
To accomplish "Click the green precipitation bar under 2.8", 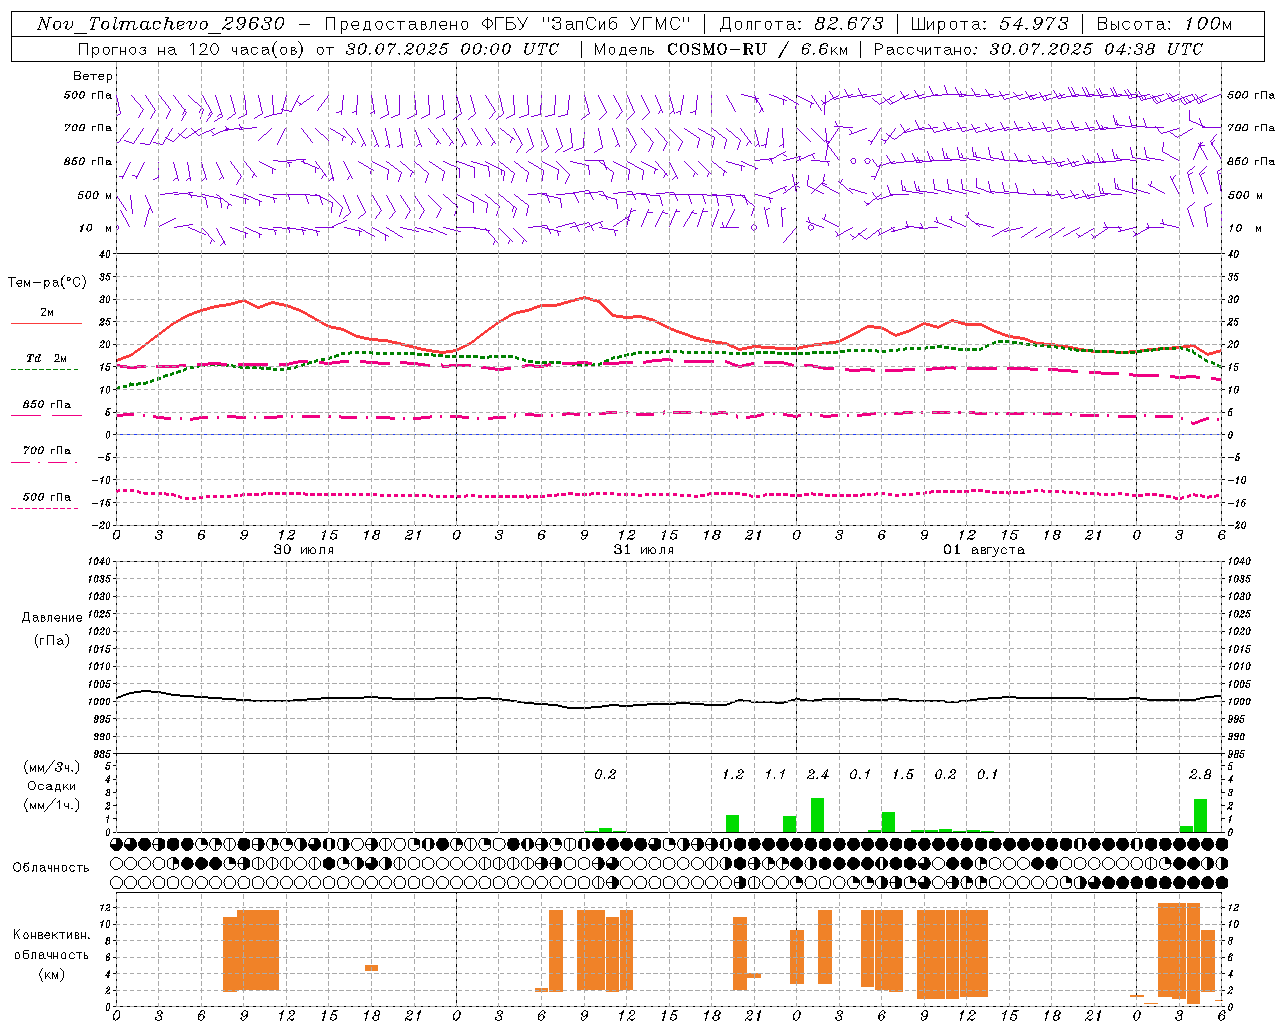I will (1200, 816).
